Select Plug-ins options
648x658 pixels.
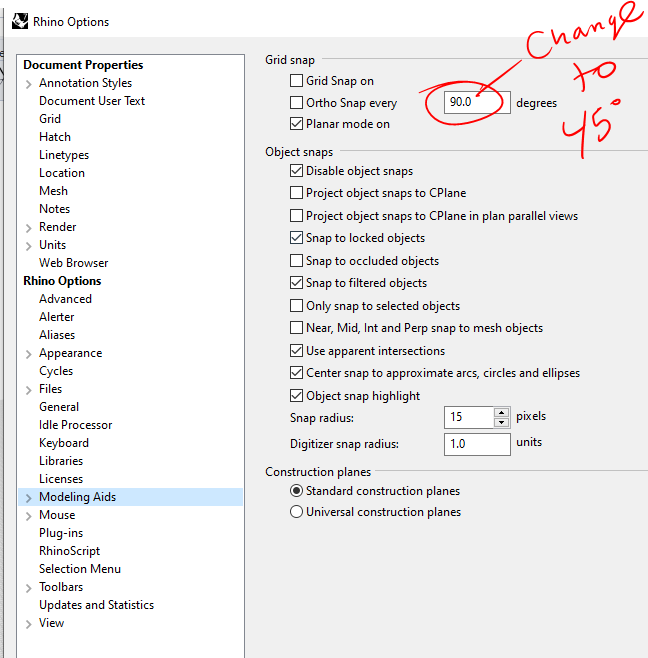click(61, 533)
